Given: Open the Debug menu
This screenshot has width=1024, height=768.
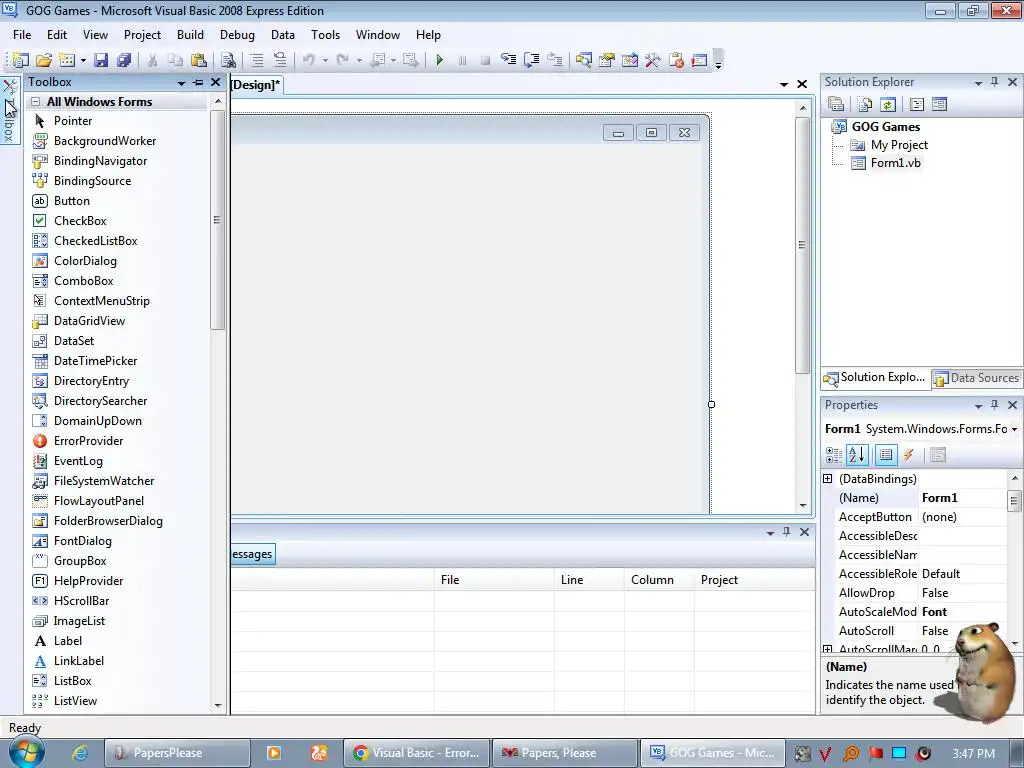Looking at the screenshot, I should [x=237, y=35].
